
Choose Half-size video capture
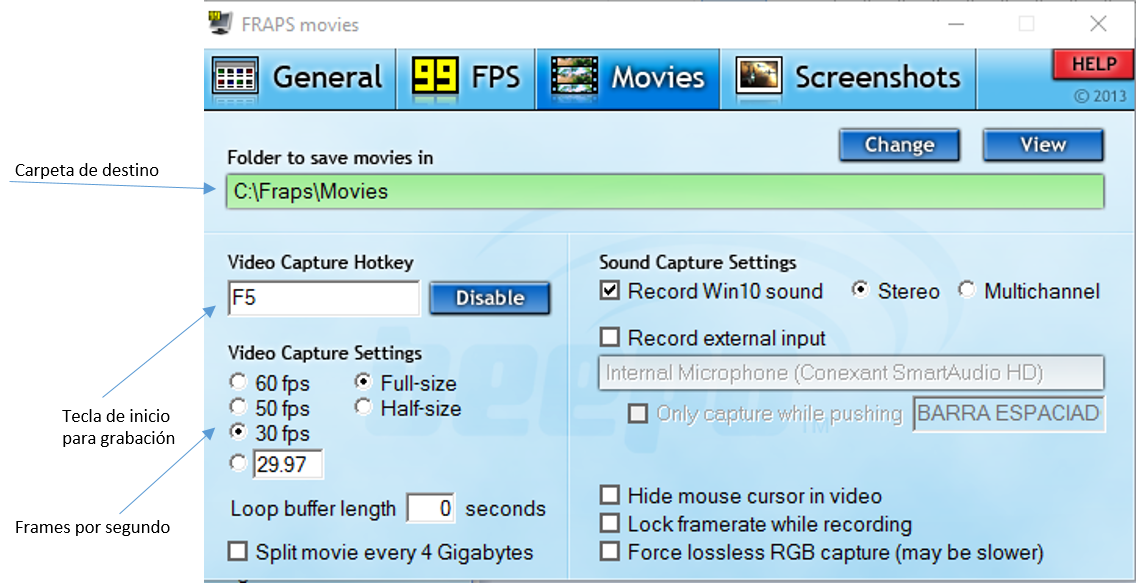(363, 407)
